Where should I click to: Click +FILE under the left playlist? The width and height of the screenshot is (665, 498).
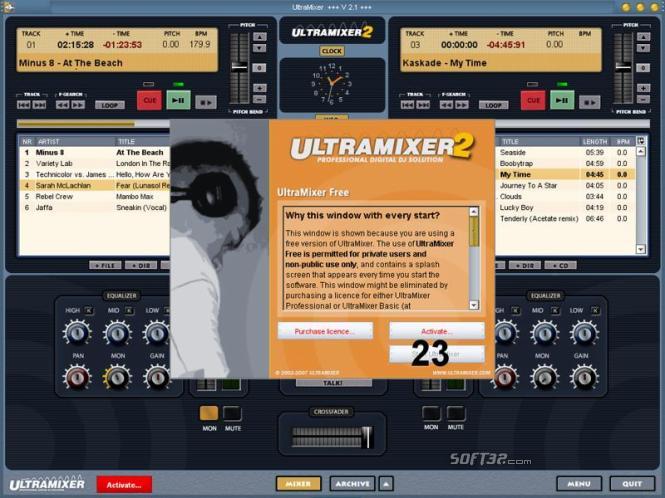click(x=105, y=266)
